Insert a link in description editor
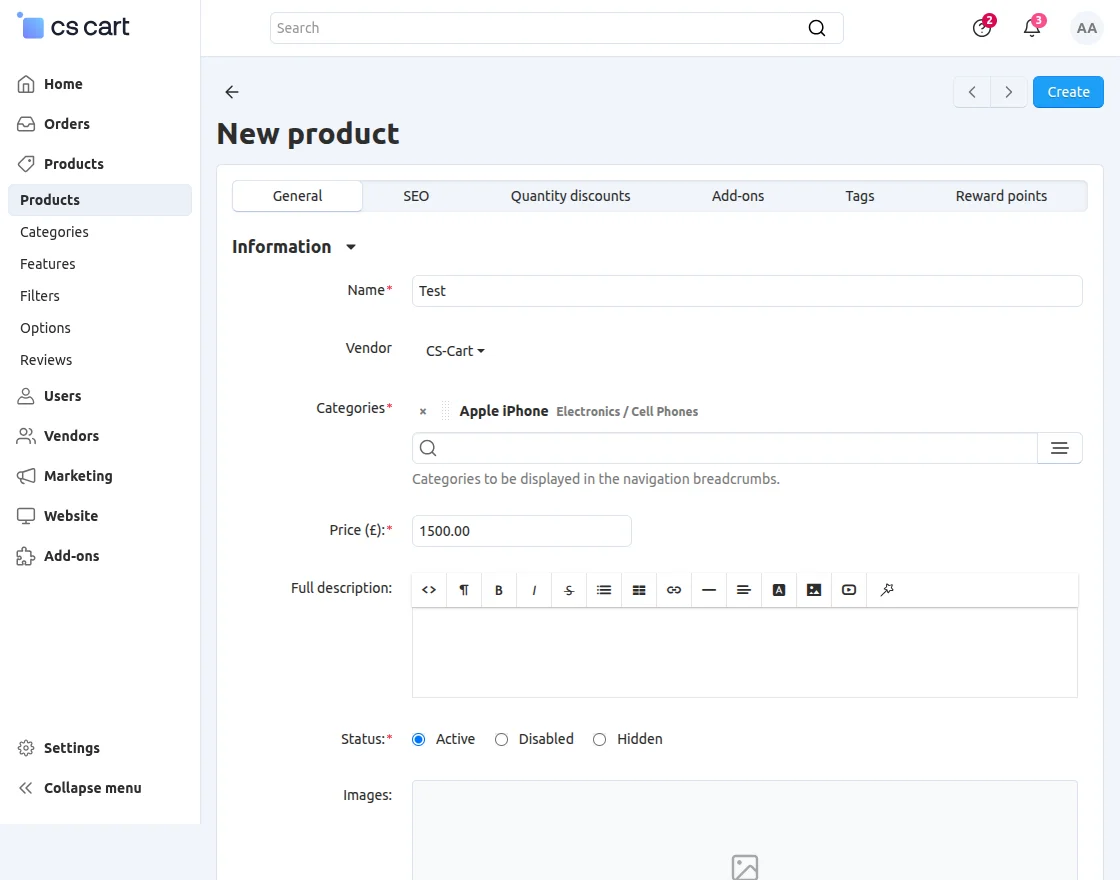 674,590
